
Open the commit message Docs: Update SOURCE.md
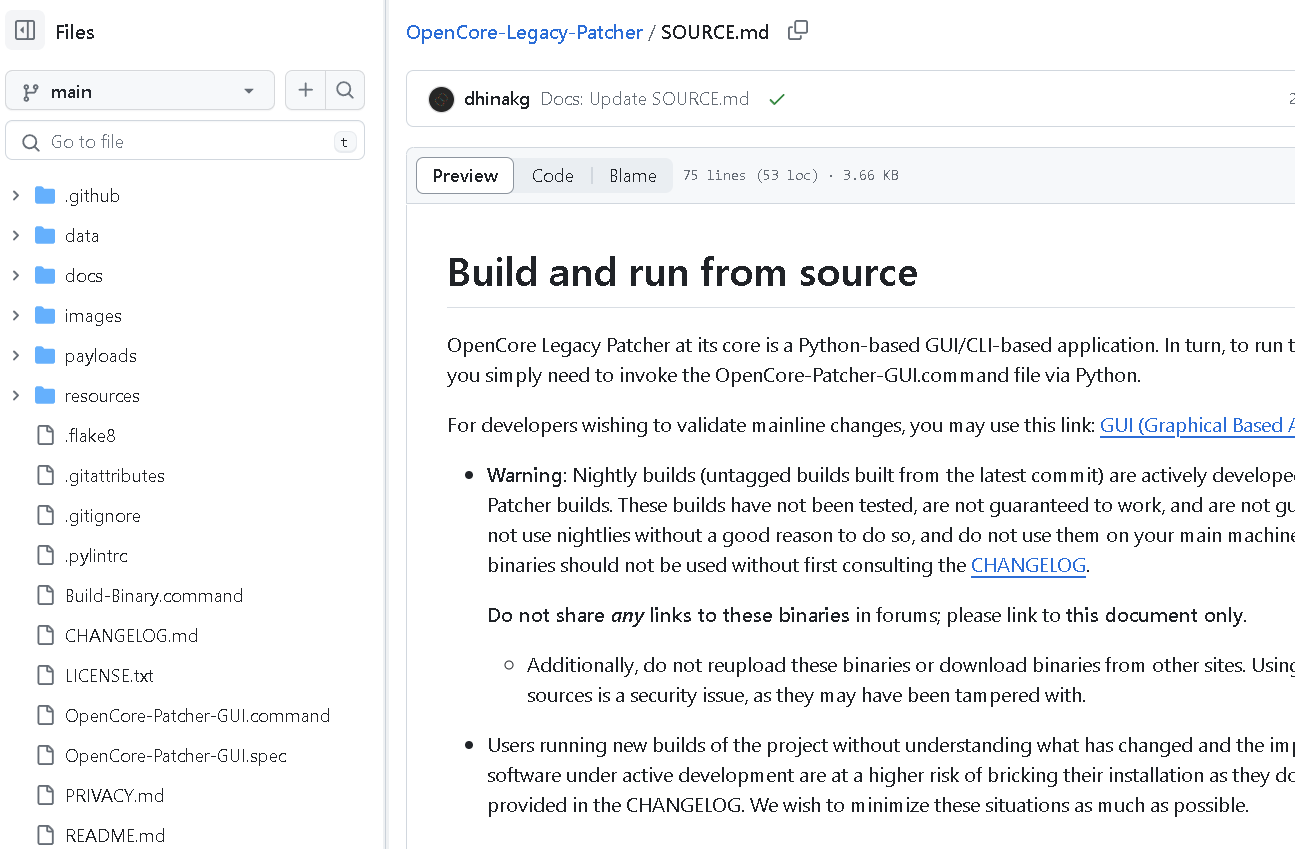(x=644, y=99)
